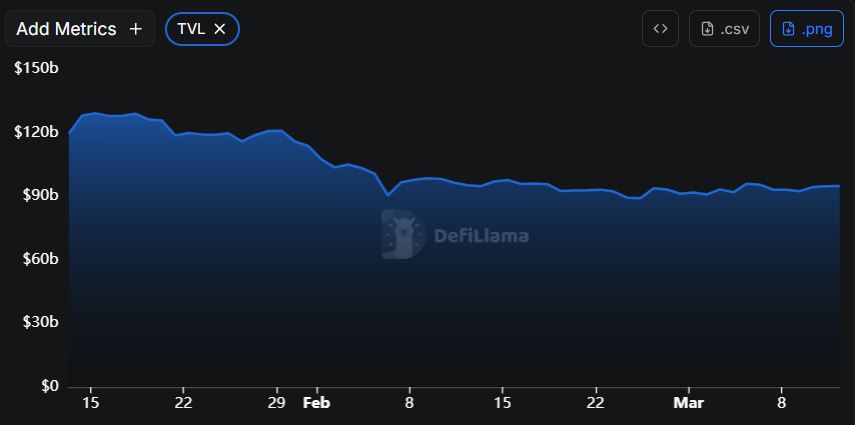This screenshot has width=855, height=425.
Task: Click the first 15 date label on x-axis
Action: [90, 403]
